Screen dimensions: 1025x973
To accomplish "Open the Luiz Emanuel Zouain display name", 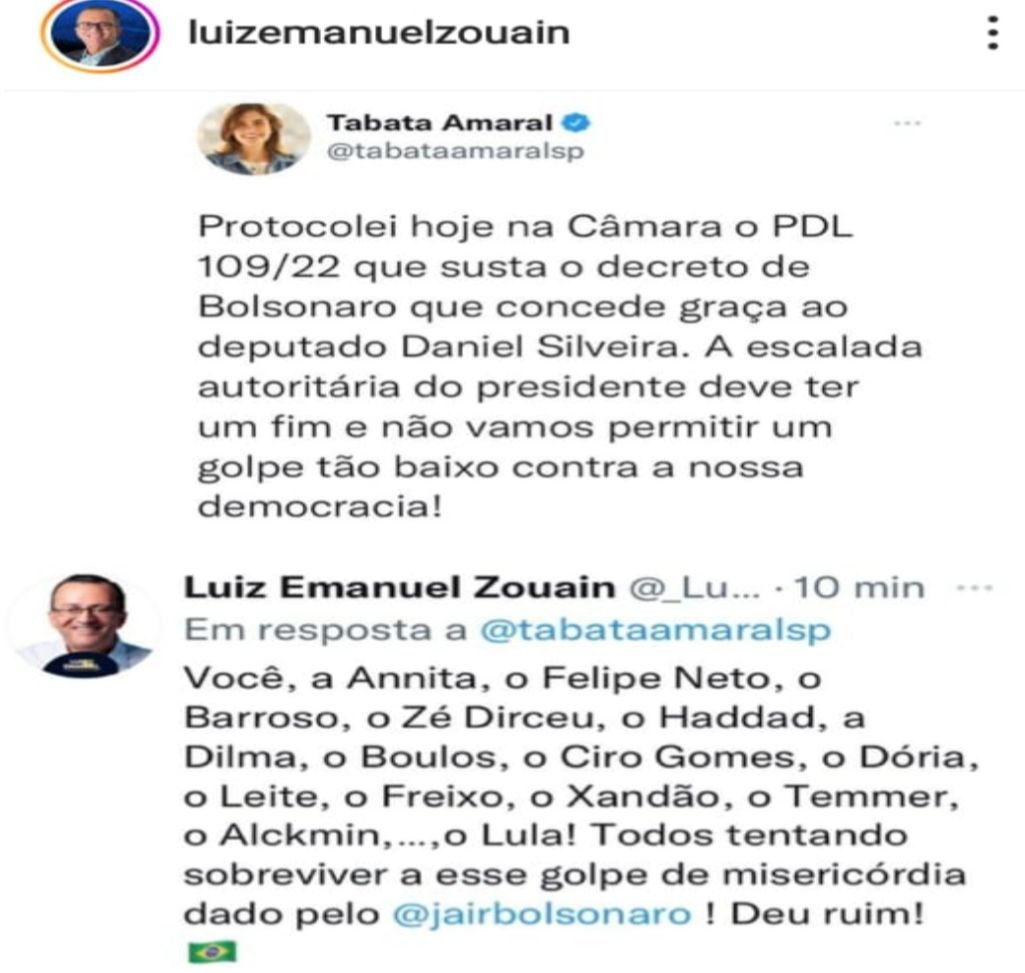I will pyautogui.click(x=400, y=588).
